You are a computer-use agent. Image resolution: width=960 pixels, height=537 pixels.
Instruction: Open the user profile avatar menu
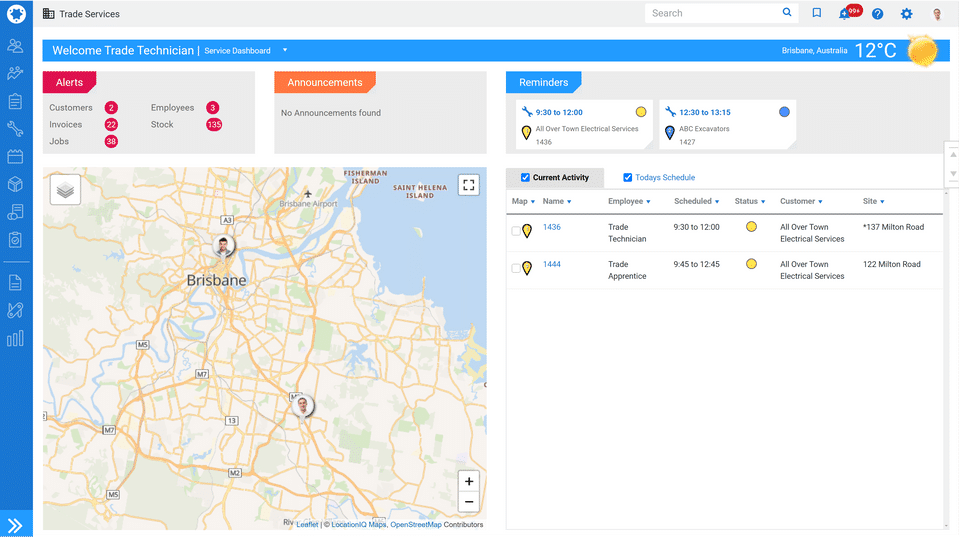click(x=937, y=13)
